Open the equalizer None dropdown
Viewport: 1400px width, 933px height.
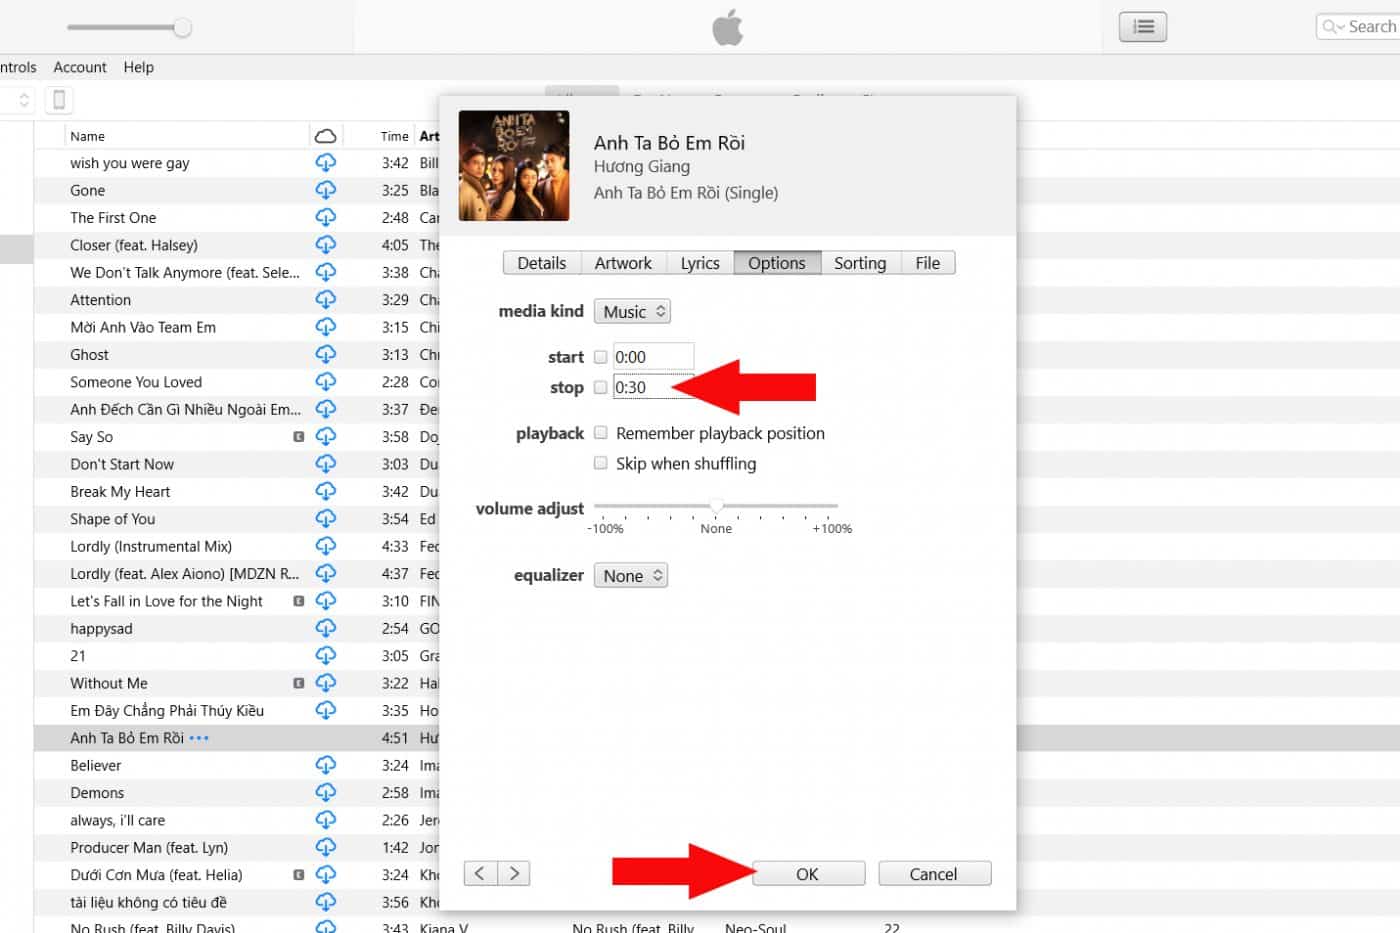(630, 576)
